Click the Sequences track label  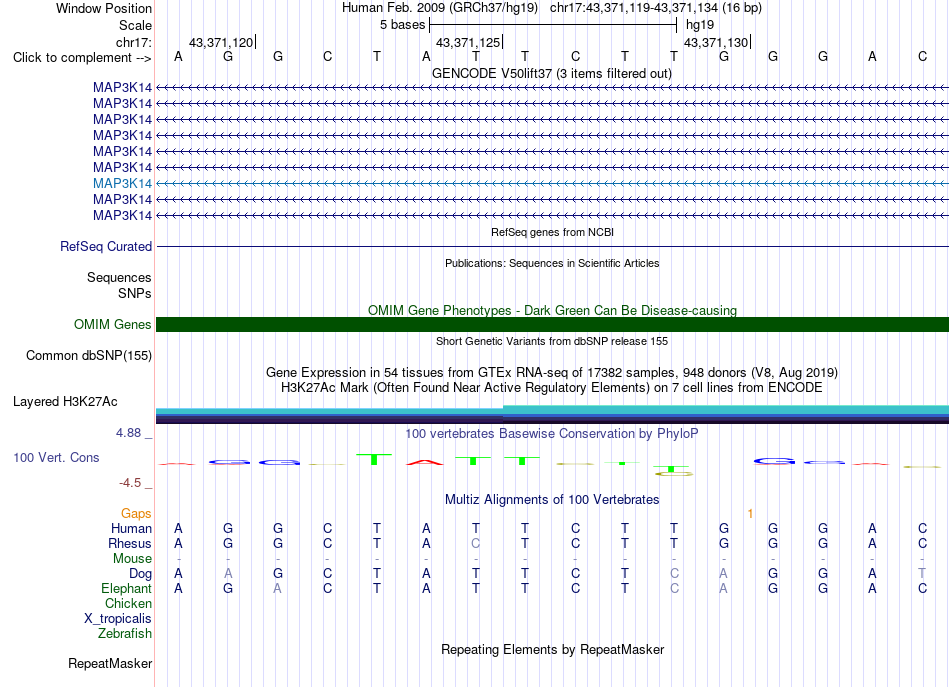(119, 277)
